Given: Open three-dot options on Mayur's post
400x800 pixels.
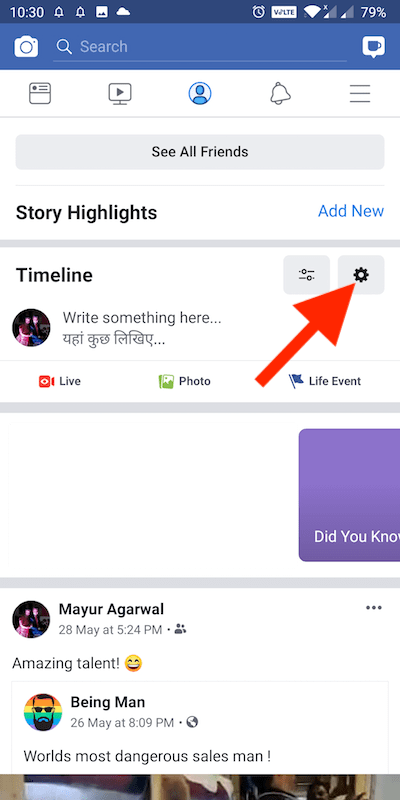Looking at the screenshot, I should tap(374, 608).
